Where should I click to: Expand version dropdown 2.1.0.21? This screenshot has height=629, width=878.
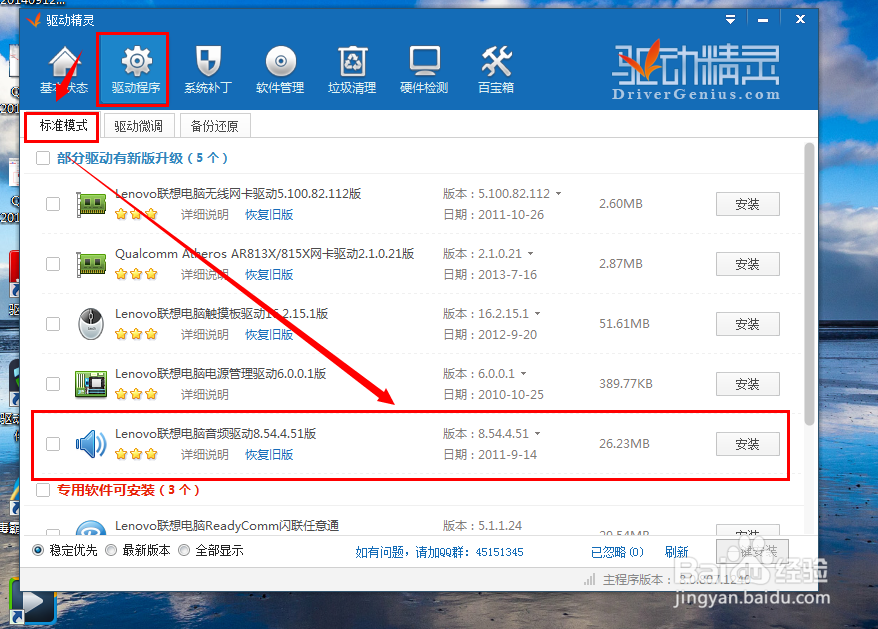530,254
